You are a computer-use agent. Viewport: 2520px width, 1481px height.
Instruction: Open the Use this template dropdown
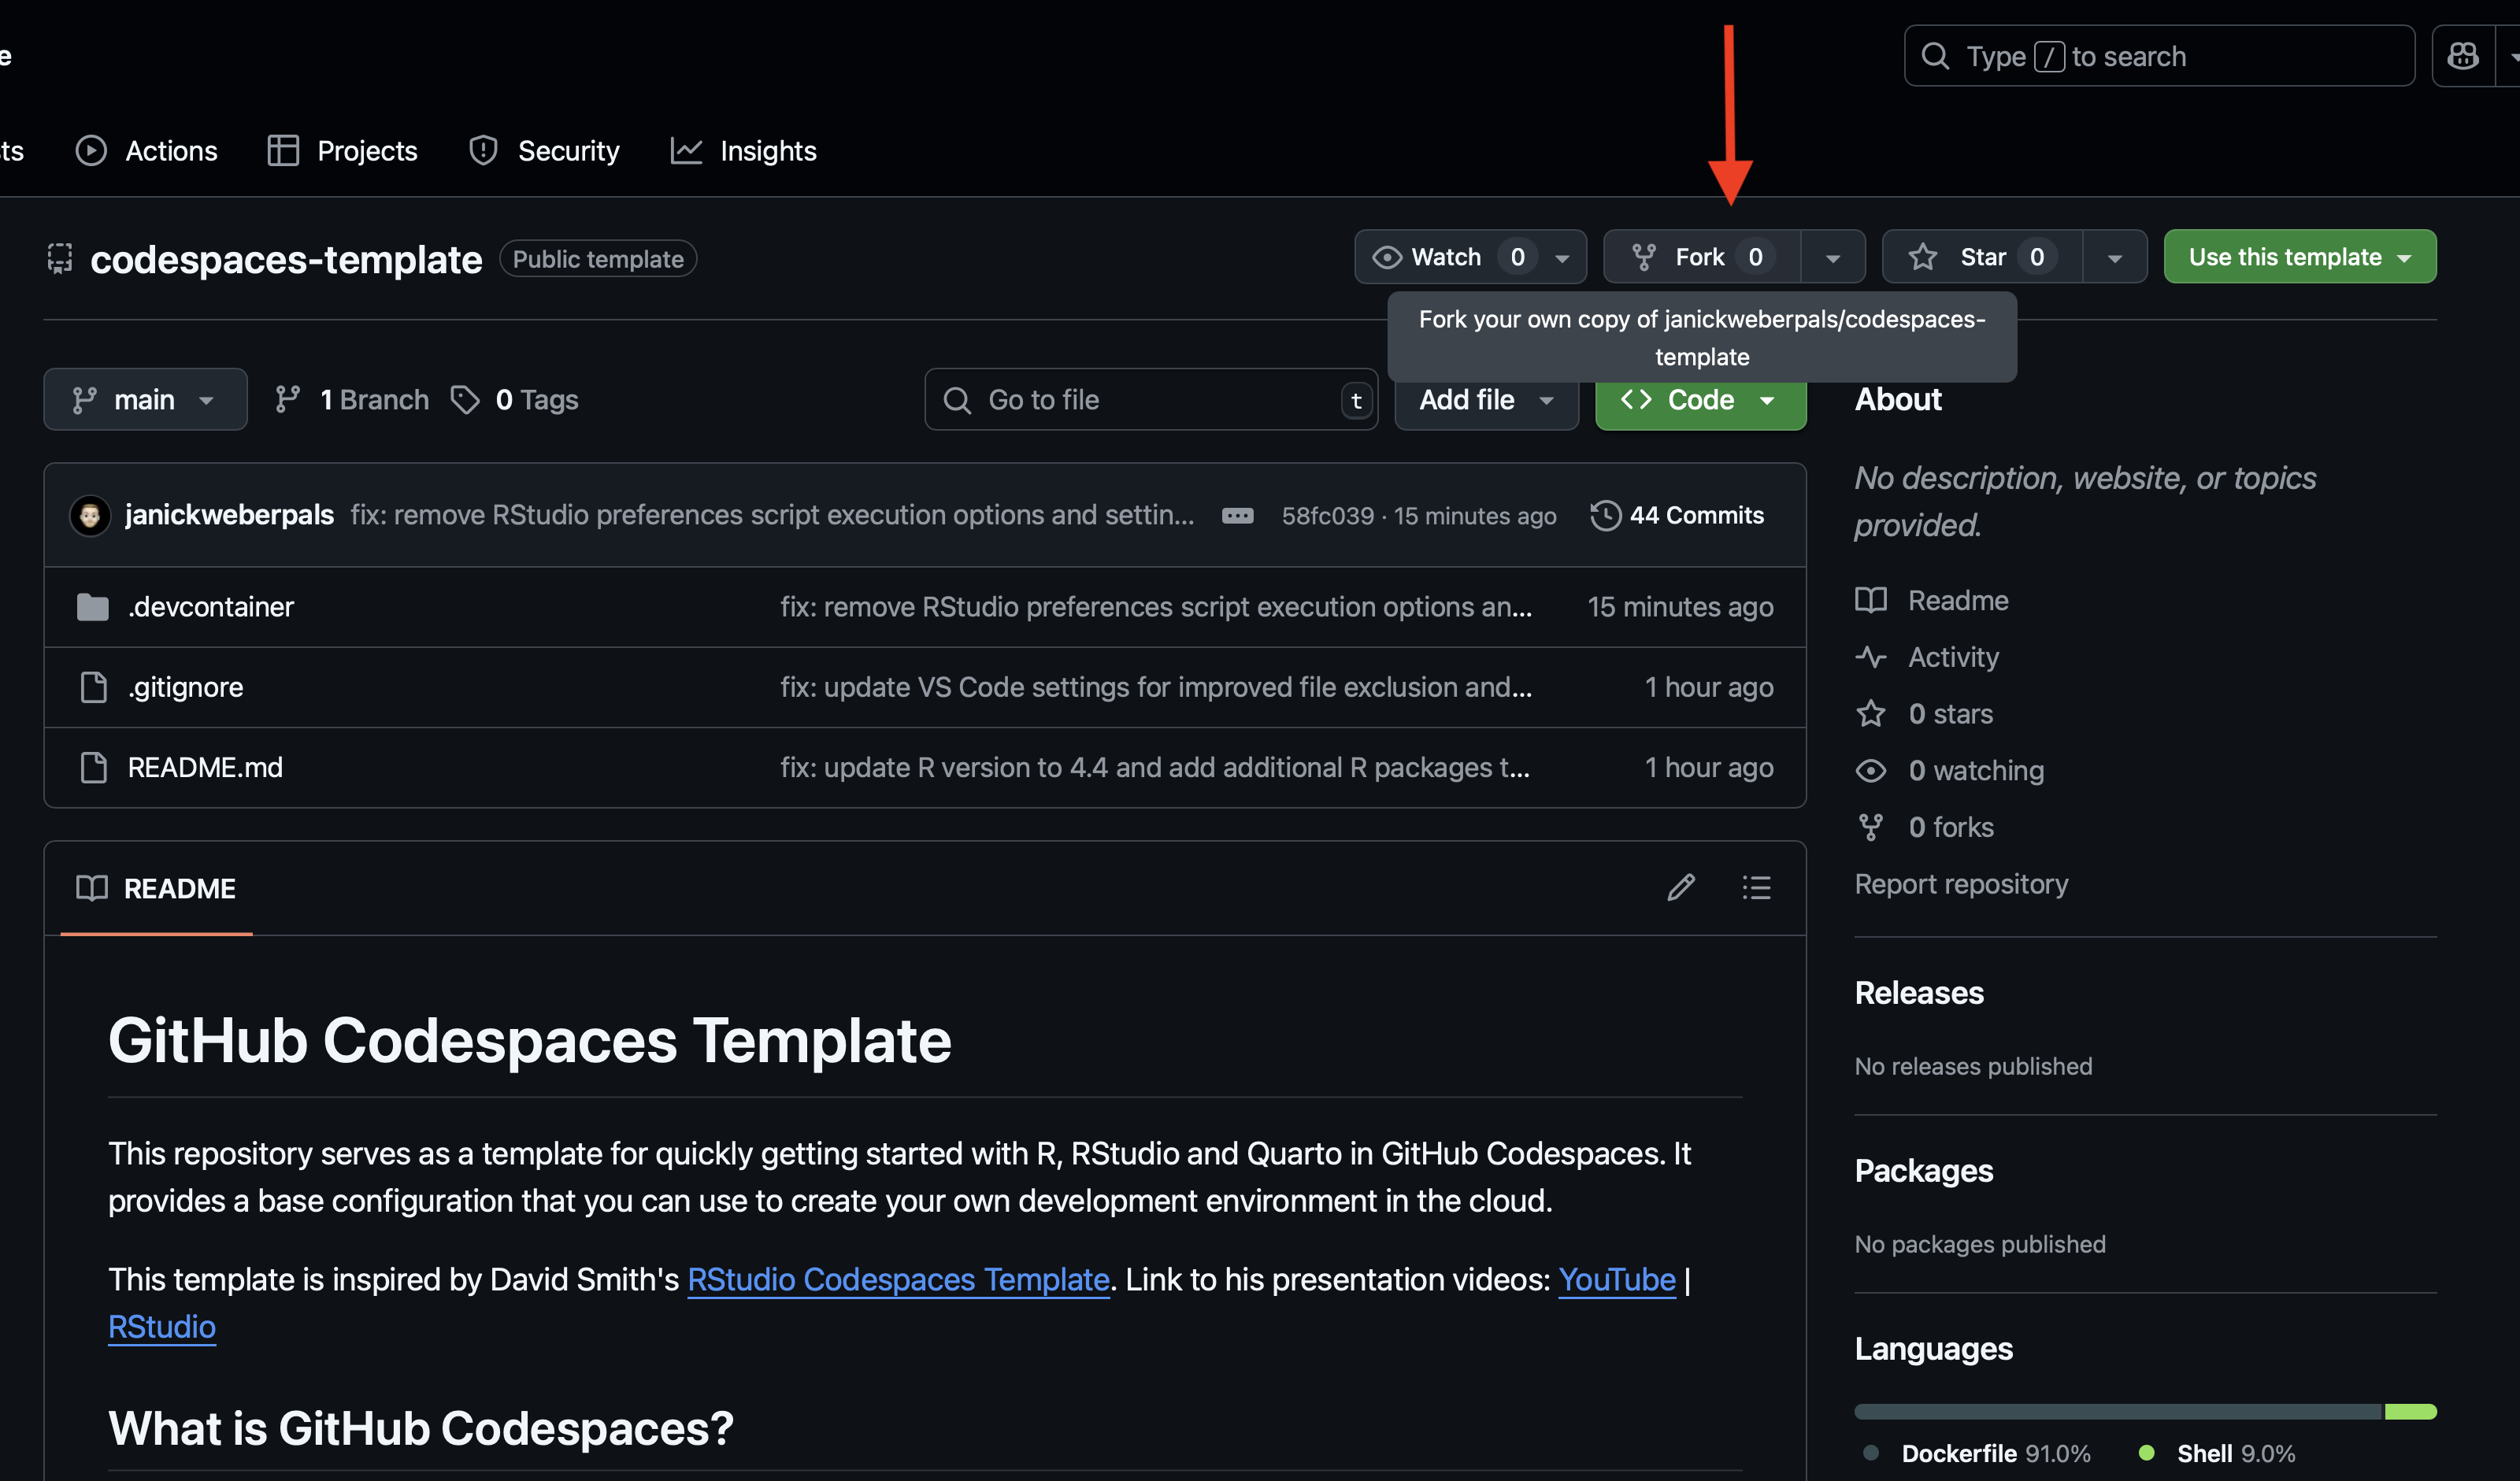(x=2300, y=257)
